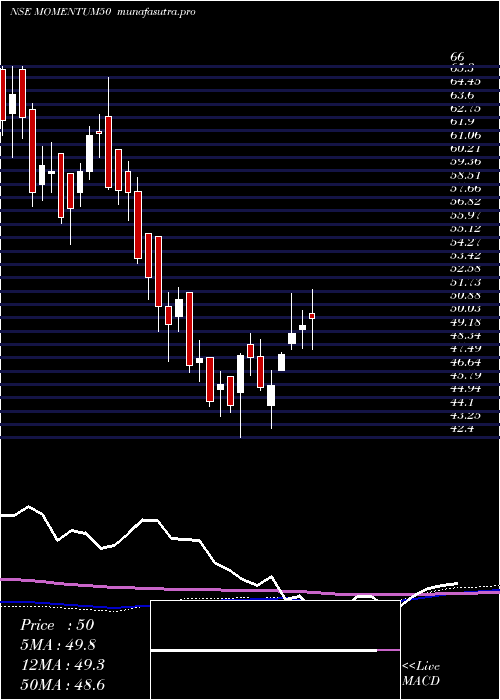The width and height of the screenshot is (500, 700).
Task: Click the 50.03 price axis label
Action: 465,308
